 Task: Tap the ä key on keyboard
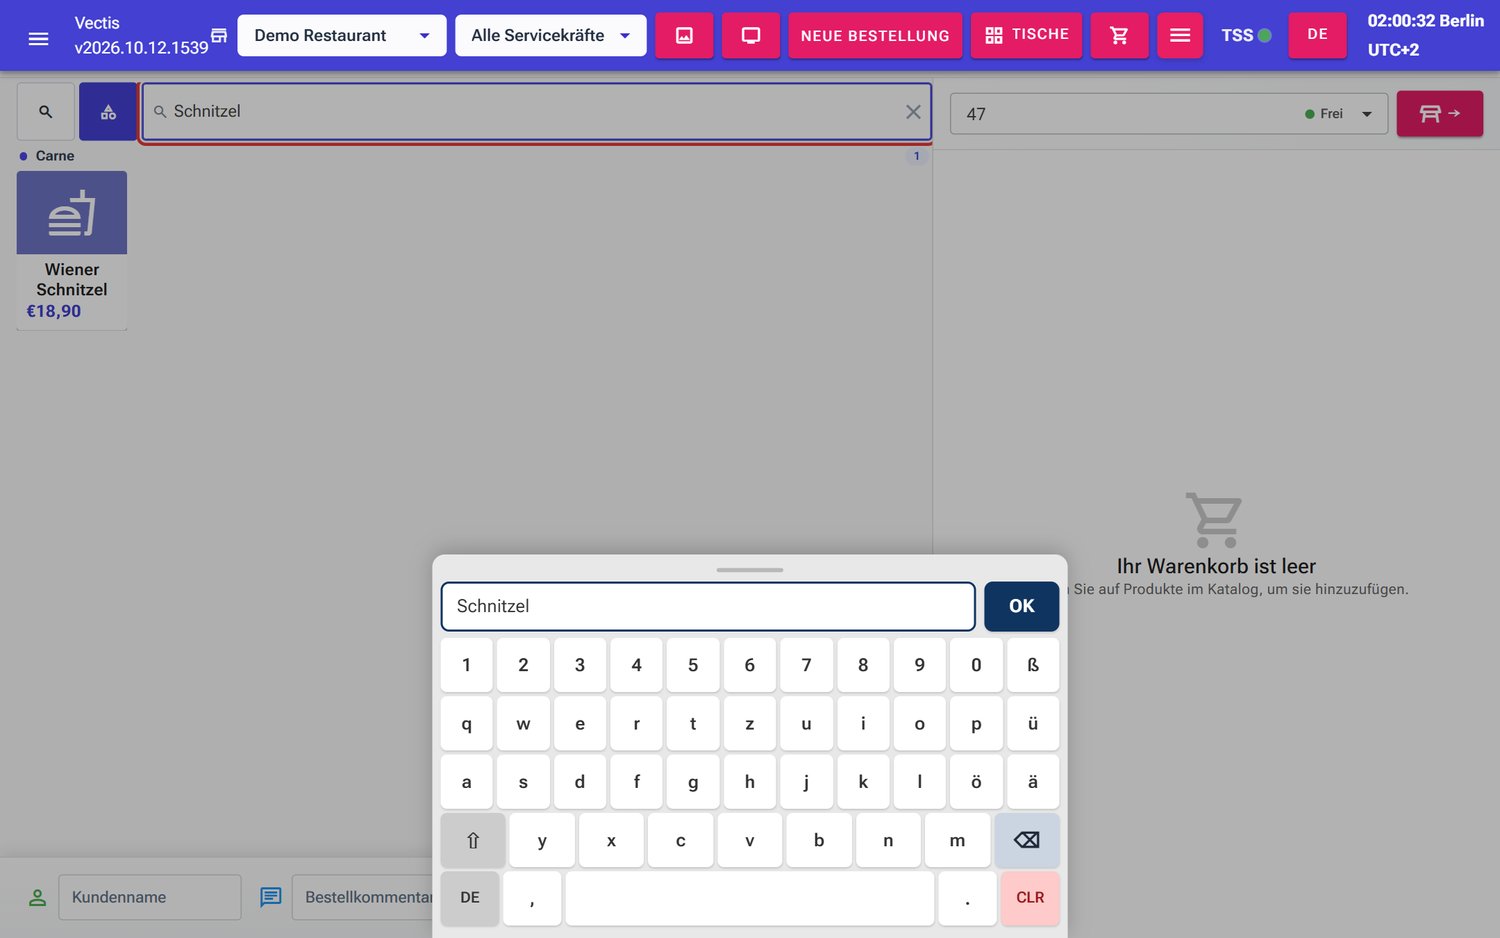coord(1033,782)
